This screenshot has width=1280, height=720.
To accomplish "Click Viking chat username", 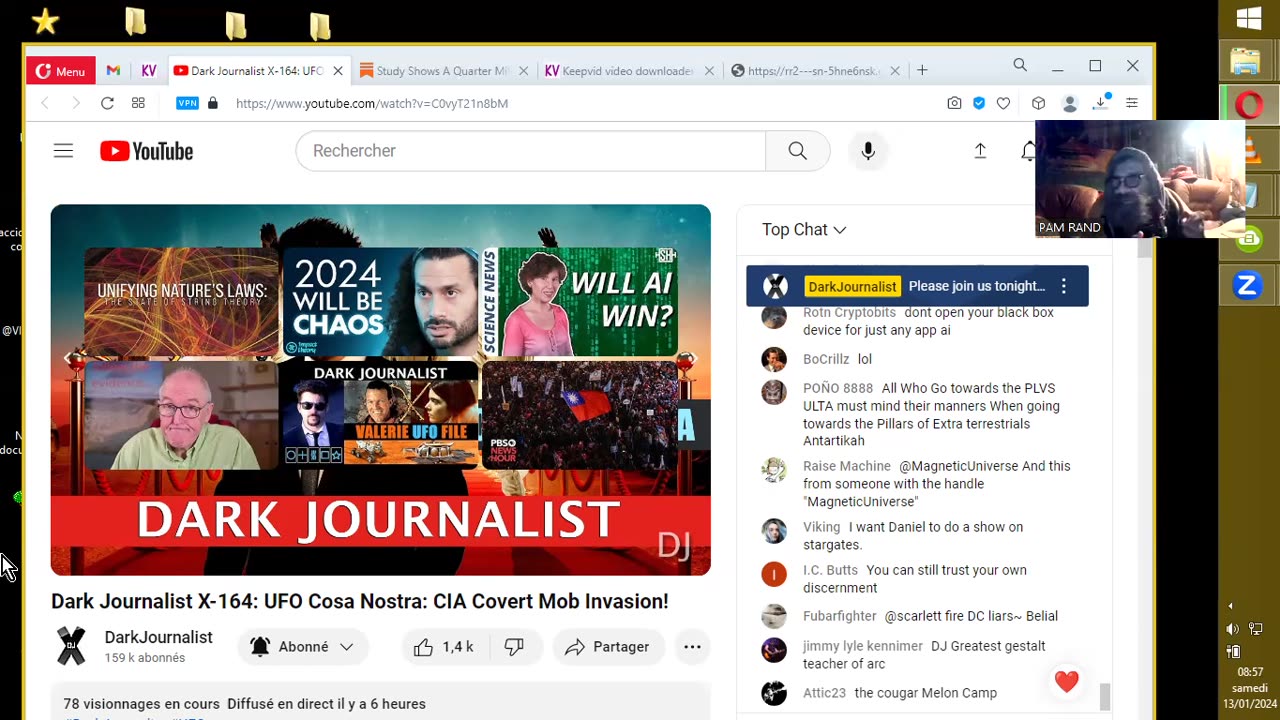I will click(x=822, y=527).
